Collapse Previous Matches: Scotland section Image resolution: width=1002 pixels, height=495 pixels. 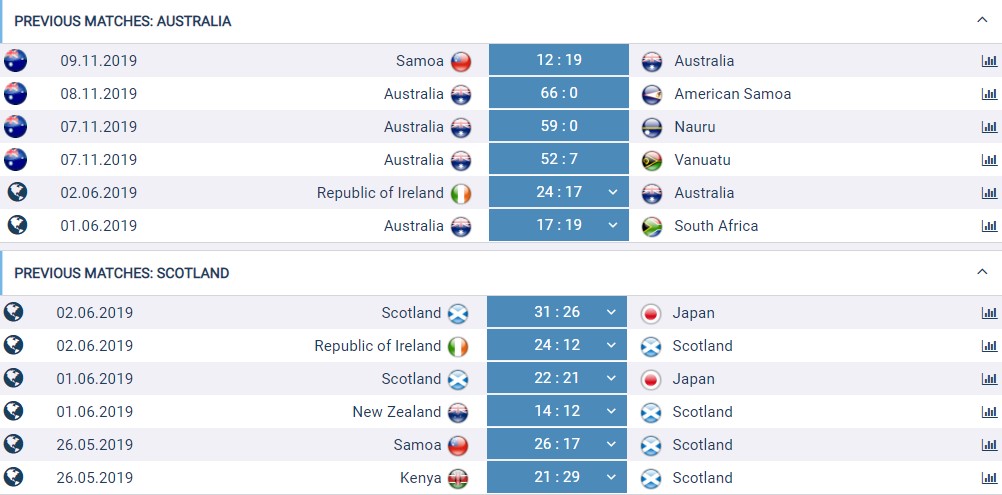pos(982,272)
